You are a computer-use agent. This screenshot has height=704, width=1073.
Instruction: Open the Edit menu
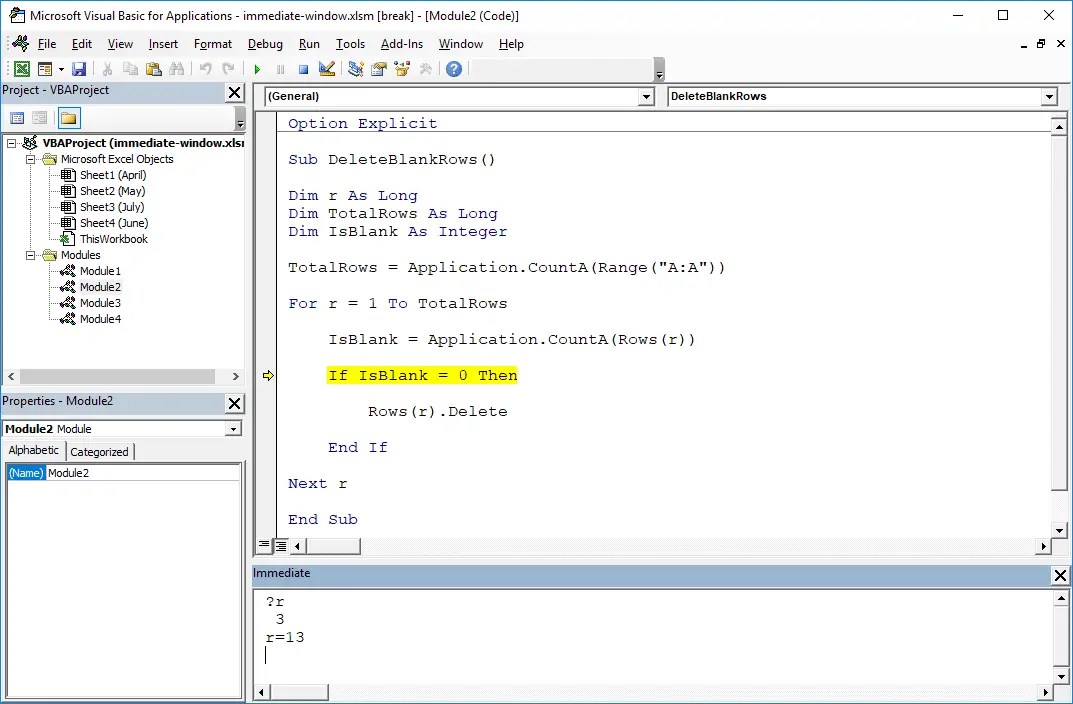(x=81, y=44)
